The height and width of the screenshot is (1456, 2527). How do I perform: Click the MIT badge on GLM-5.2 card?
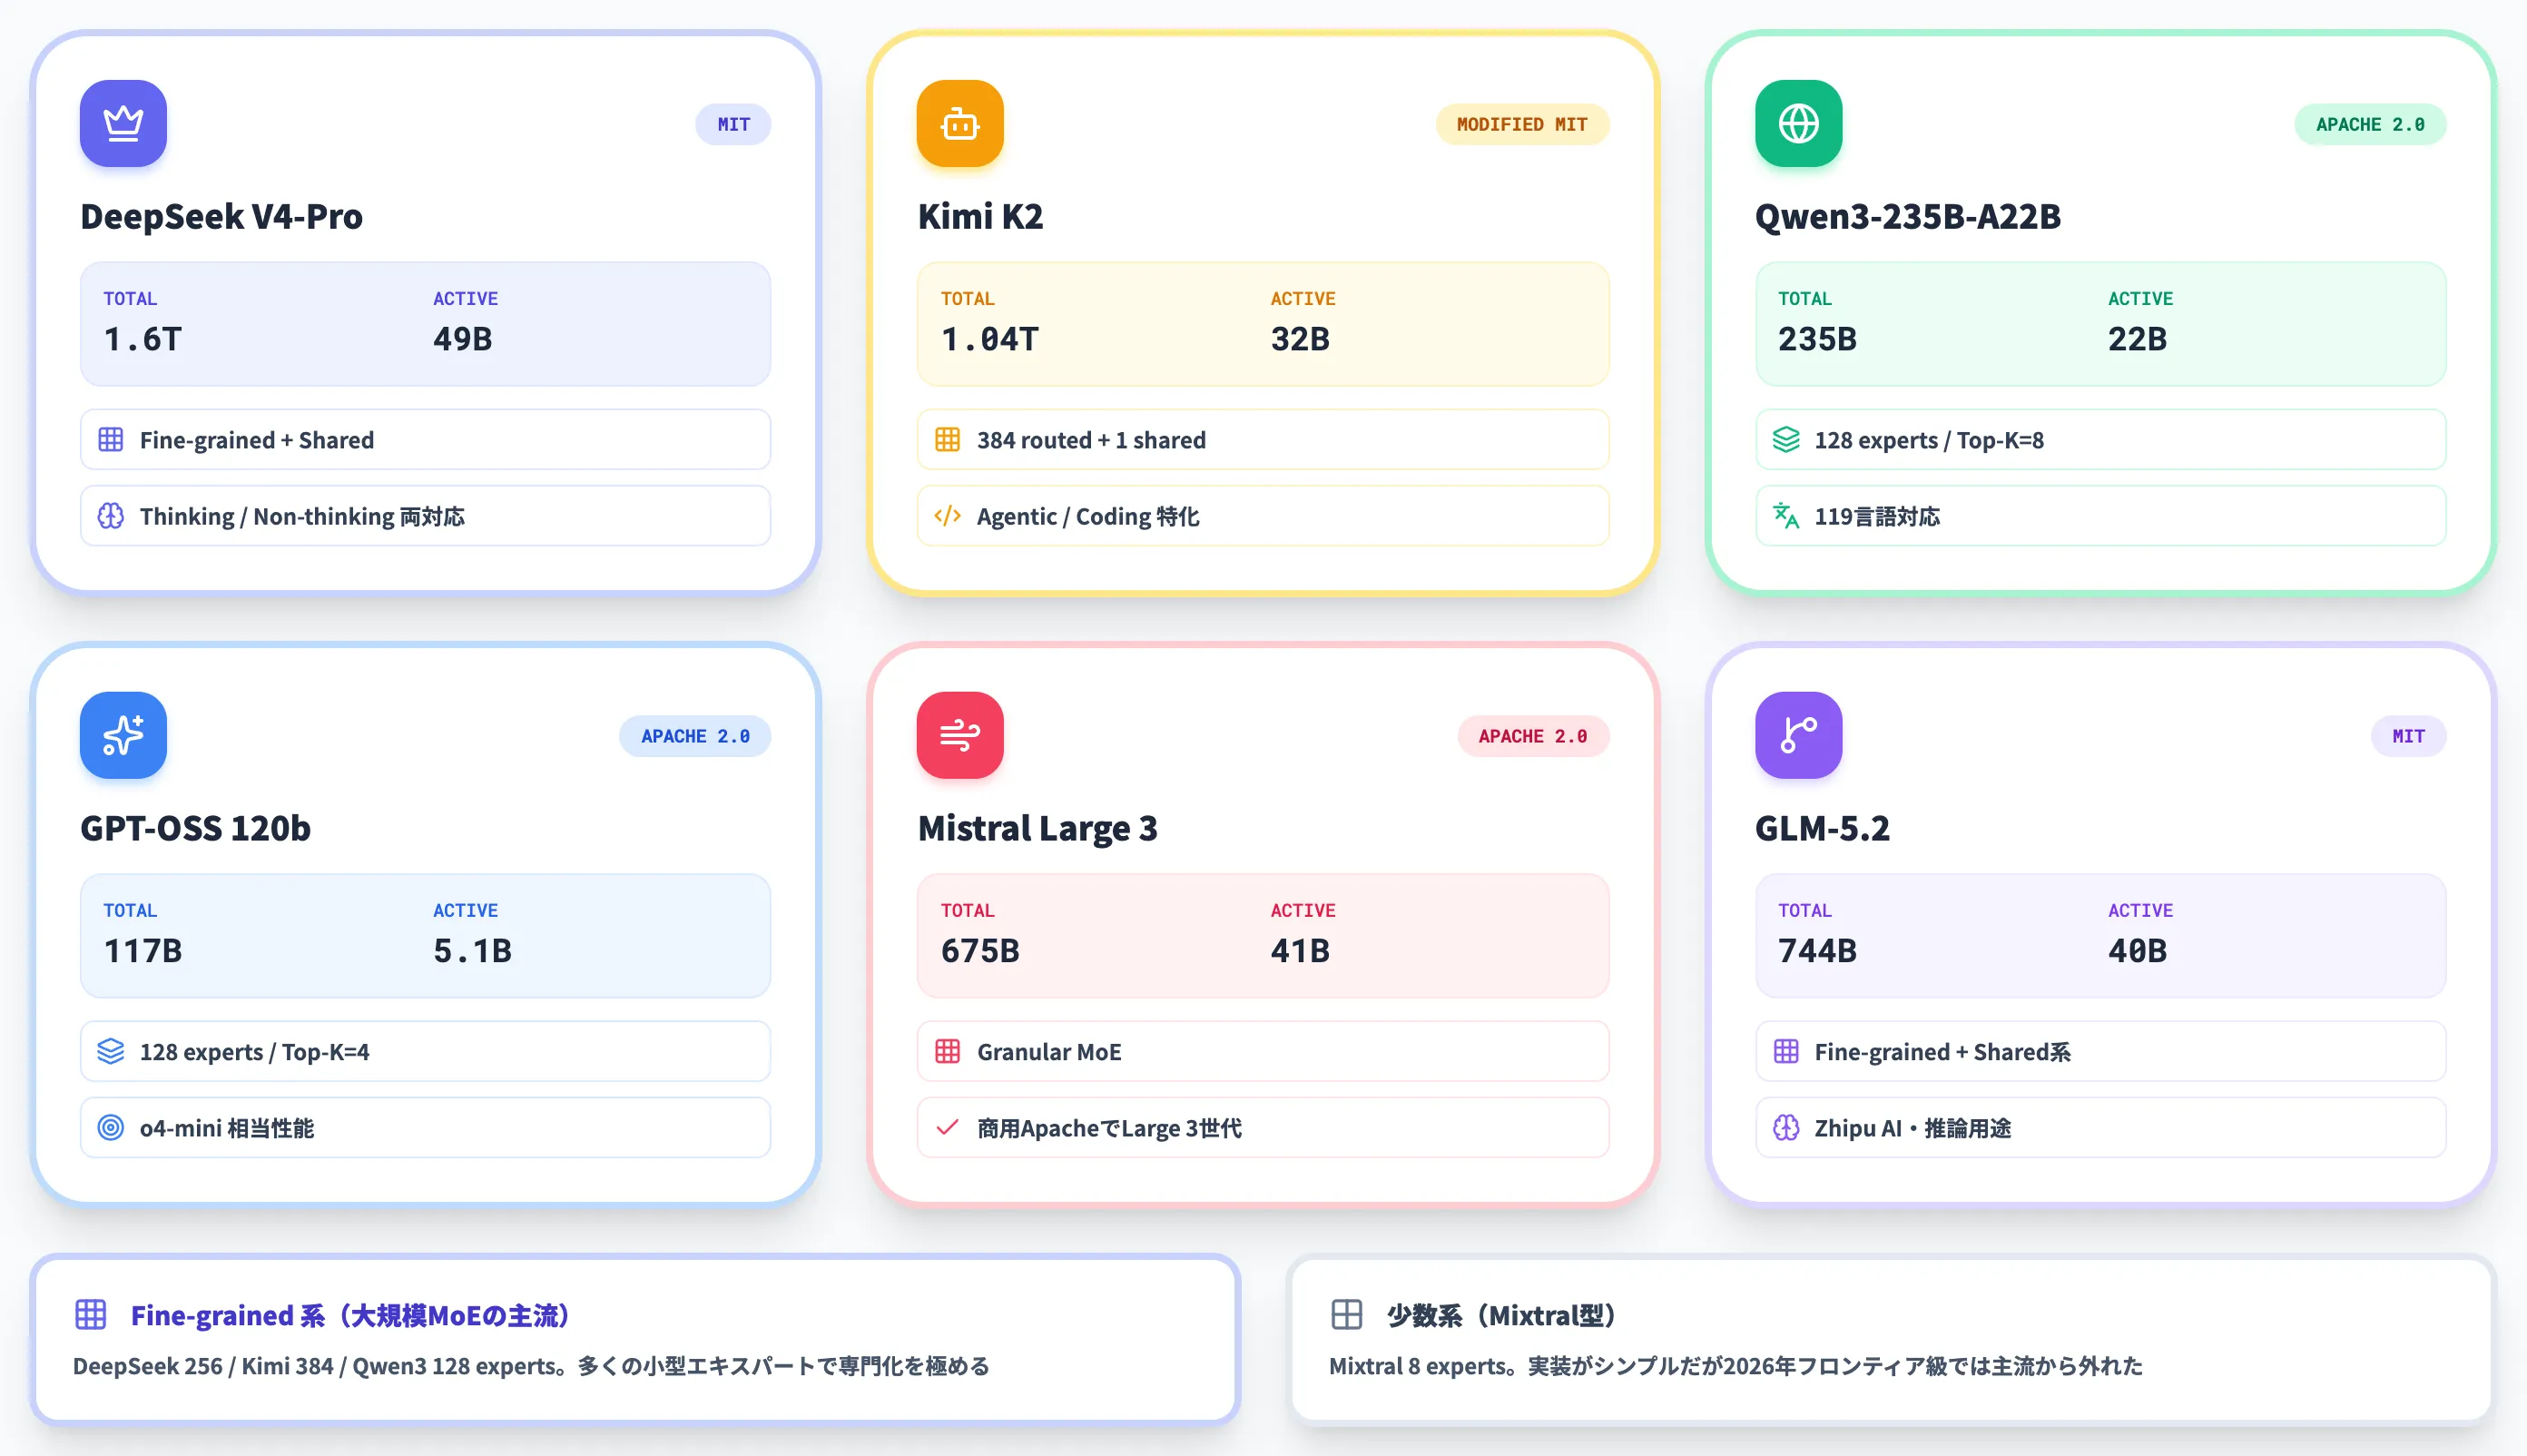2408,736
